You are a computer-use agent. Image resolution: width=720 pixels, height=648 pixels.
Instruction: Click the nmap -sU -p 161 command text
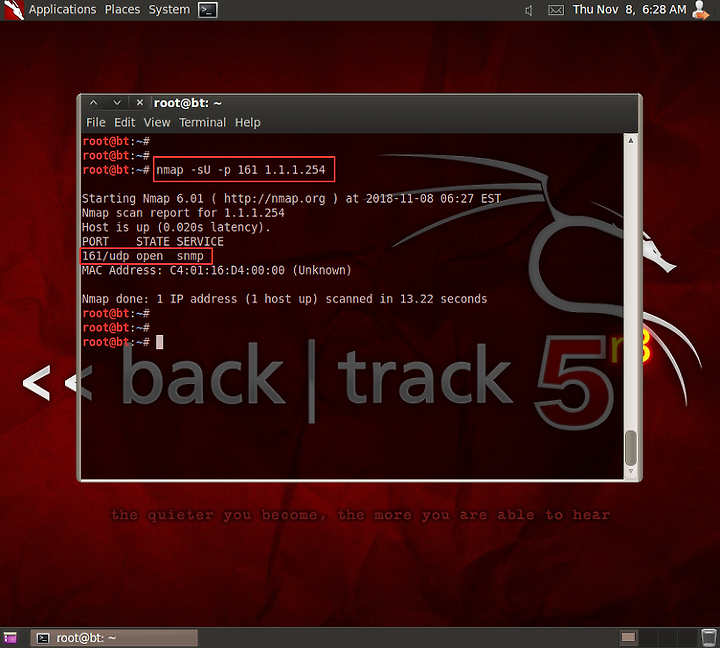pyautogui.click(x=241, y=170)
